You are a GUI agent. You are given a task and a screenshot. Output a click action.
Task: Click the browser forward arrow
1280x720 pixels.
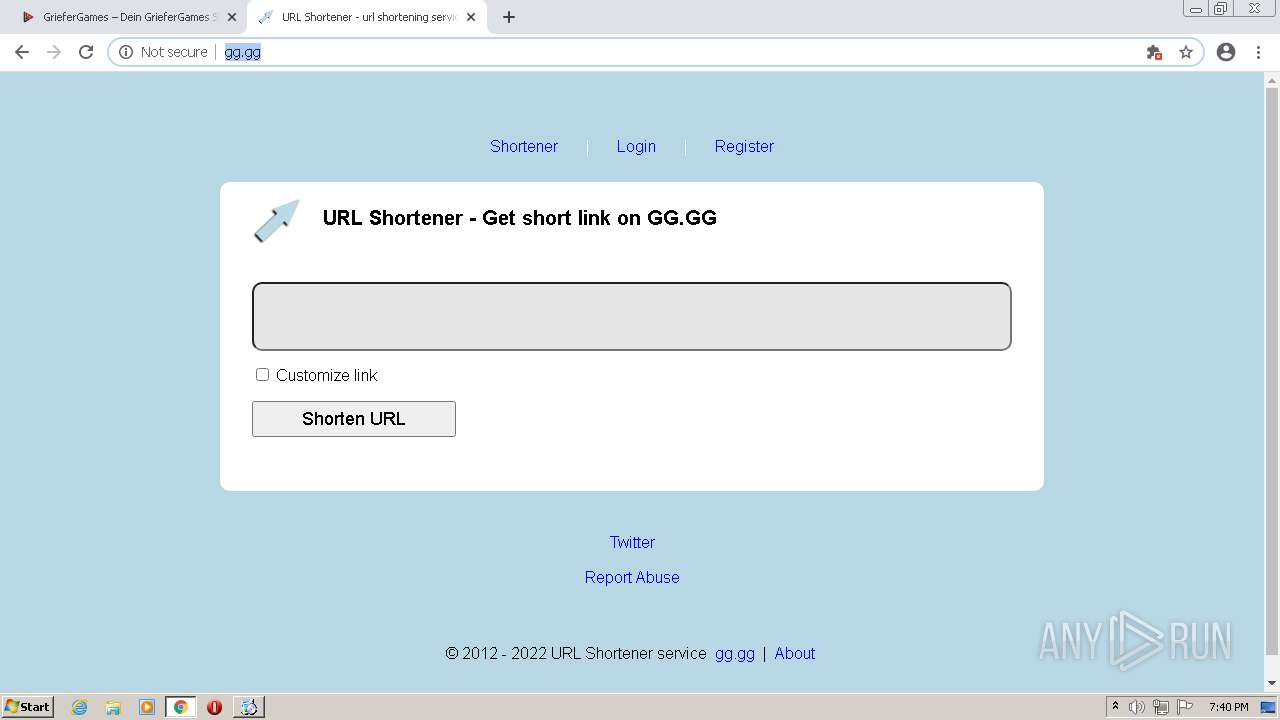coord(54,52)
